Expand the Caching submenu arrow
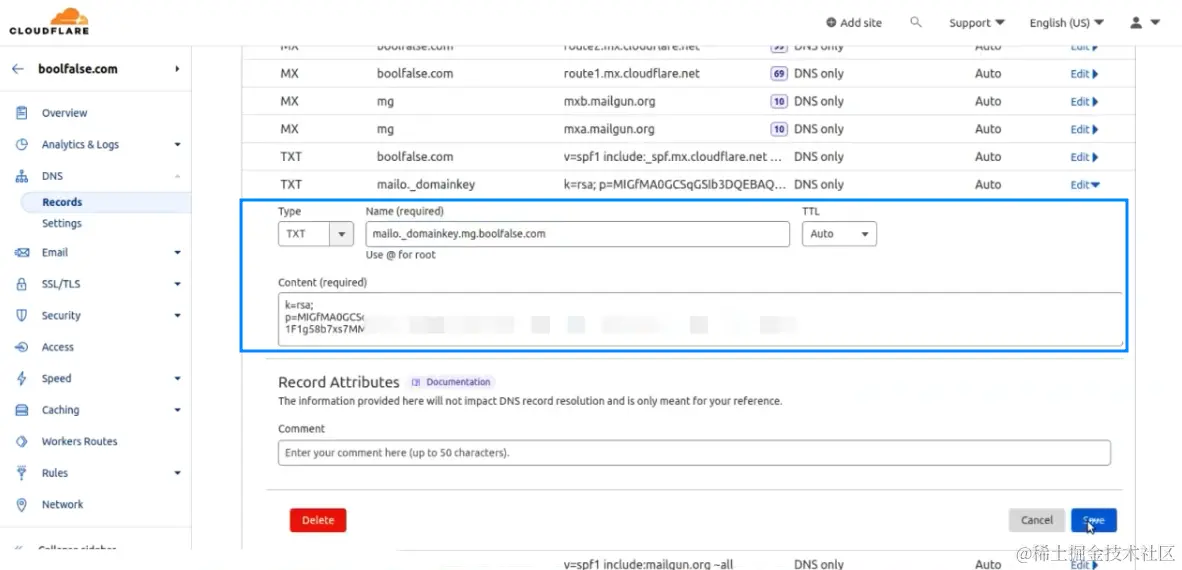This screenshot has width=1182, height=570. pos(177,410)
